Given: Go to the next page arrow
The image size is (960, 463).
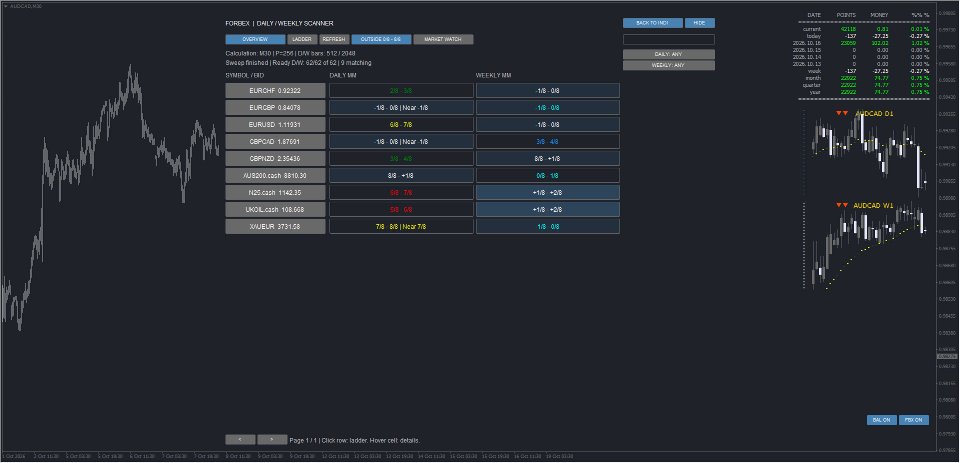Looking at the screenshot, I should (272, 440).
